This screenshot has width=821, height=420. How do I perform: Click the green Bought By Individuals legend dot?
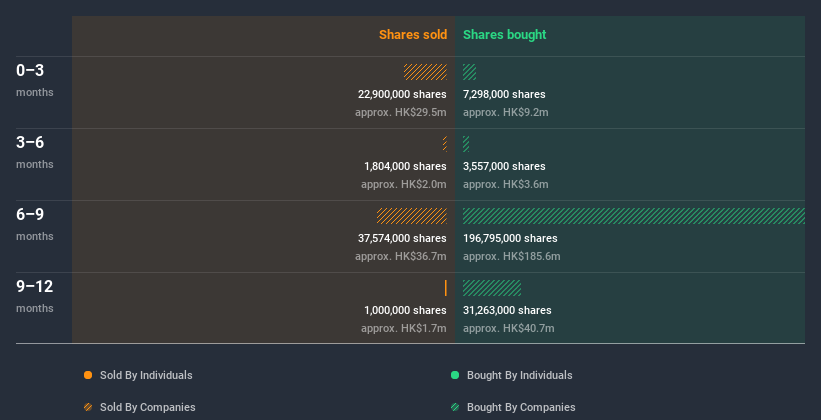click(x=455, y=375)
